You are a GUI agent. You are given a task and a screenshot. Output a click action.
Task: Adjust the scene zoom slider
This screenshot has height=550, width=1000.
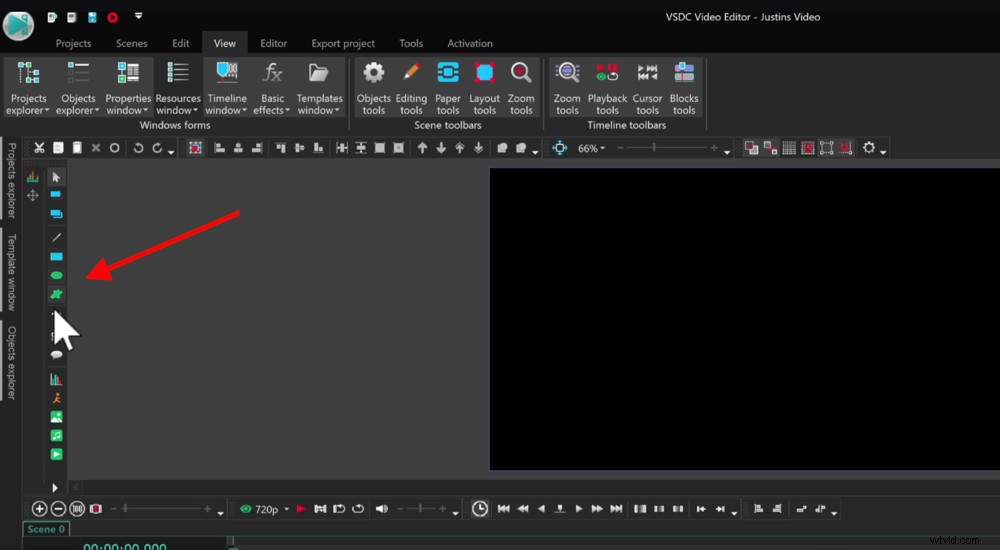pyautogui.click(x=667, y=148)
